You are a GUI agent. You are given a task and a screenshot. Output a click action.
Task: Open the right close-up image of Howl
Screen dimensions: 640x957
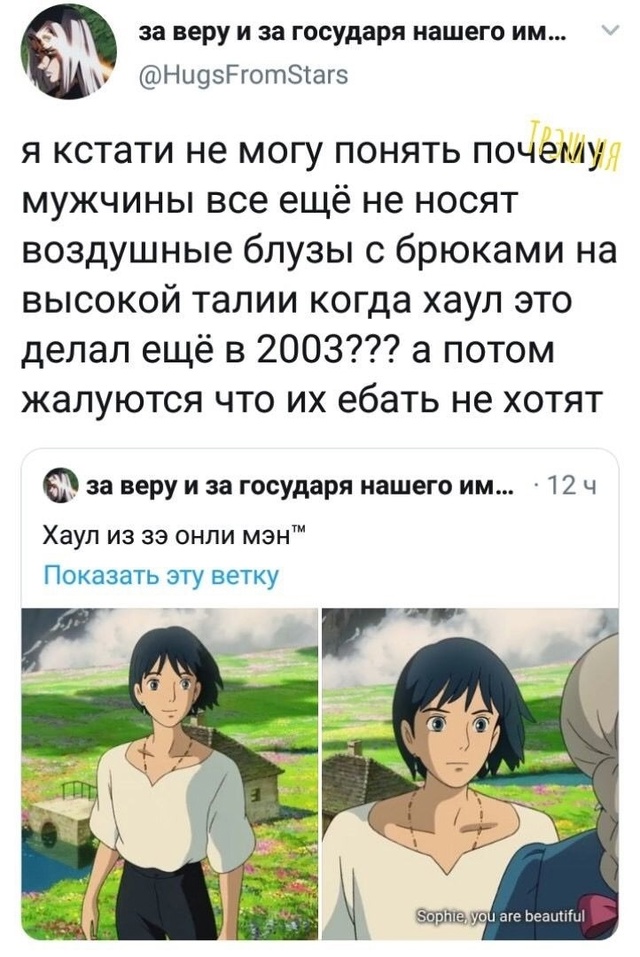[470, 774]
